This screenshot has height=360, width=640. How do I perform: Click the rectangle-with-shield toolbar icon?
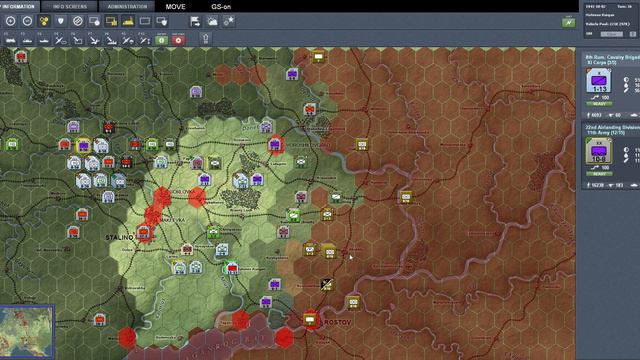[x=162, y=21]
